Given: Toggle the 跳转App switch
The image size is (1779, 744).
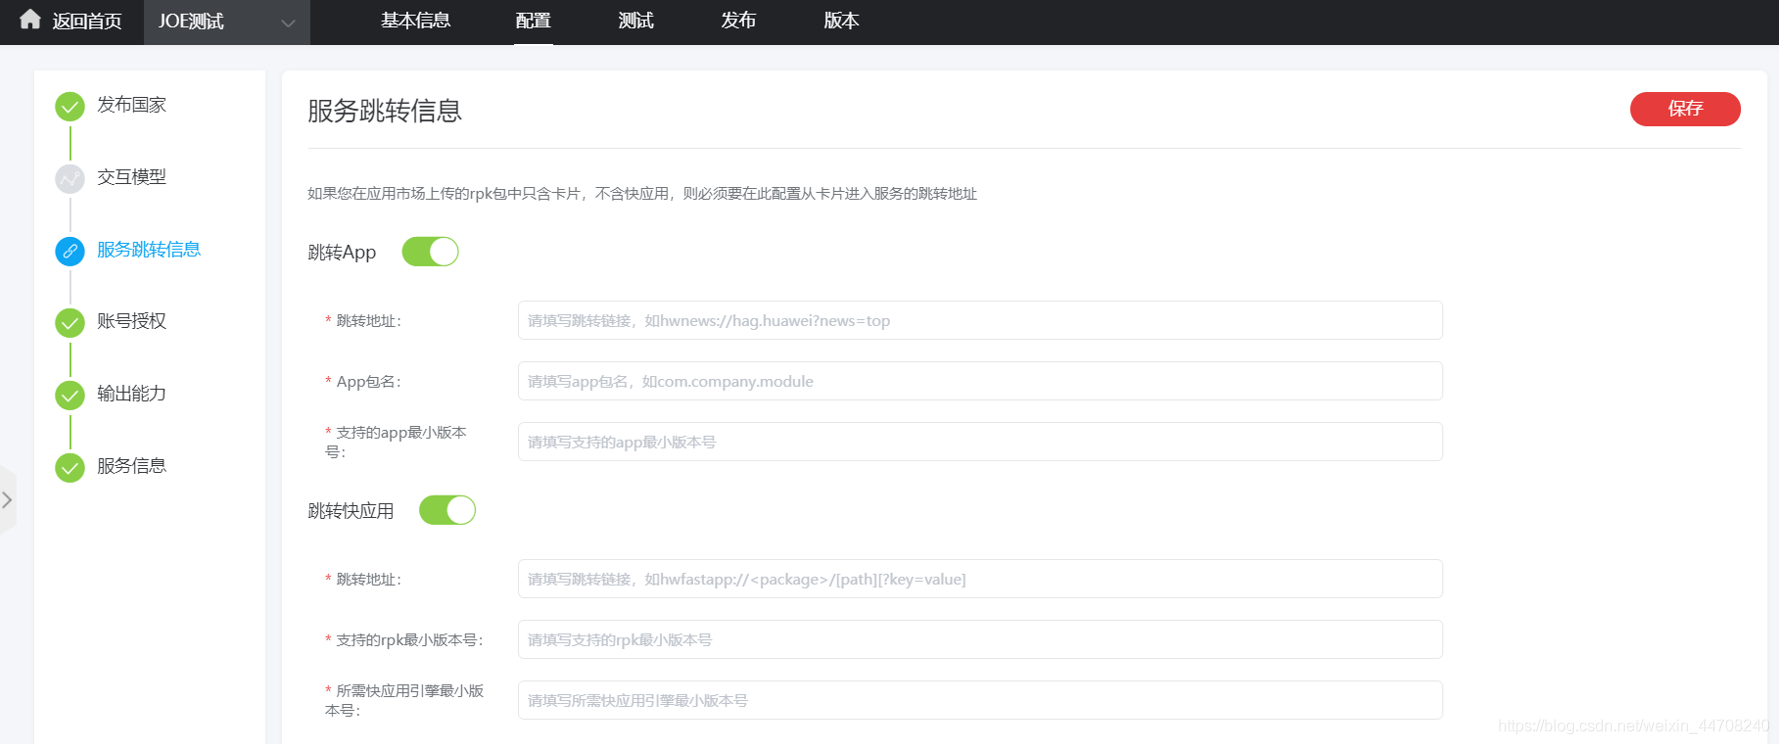Looking at the screenshot, I should click(x=430, y=252).
